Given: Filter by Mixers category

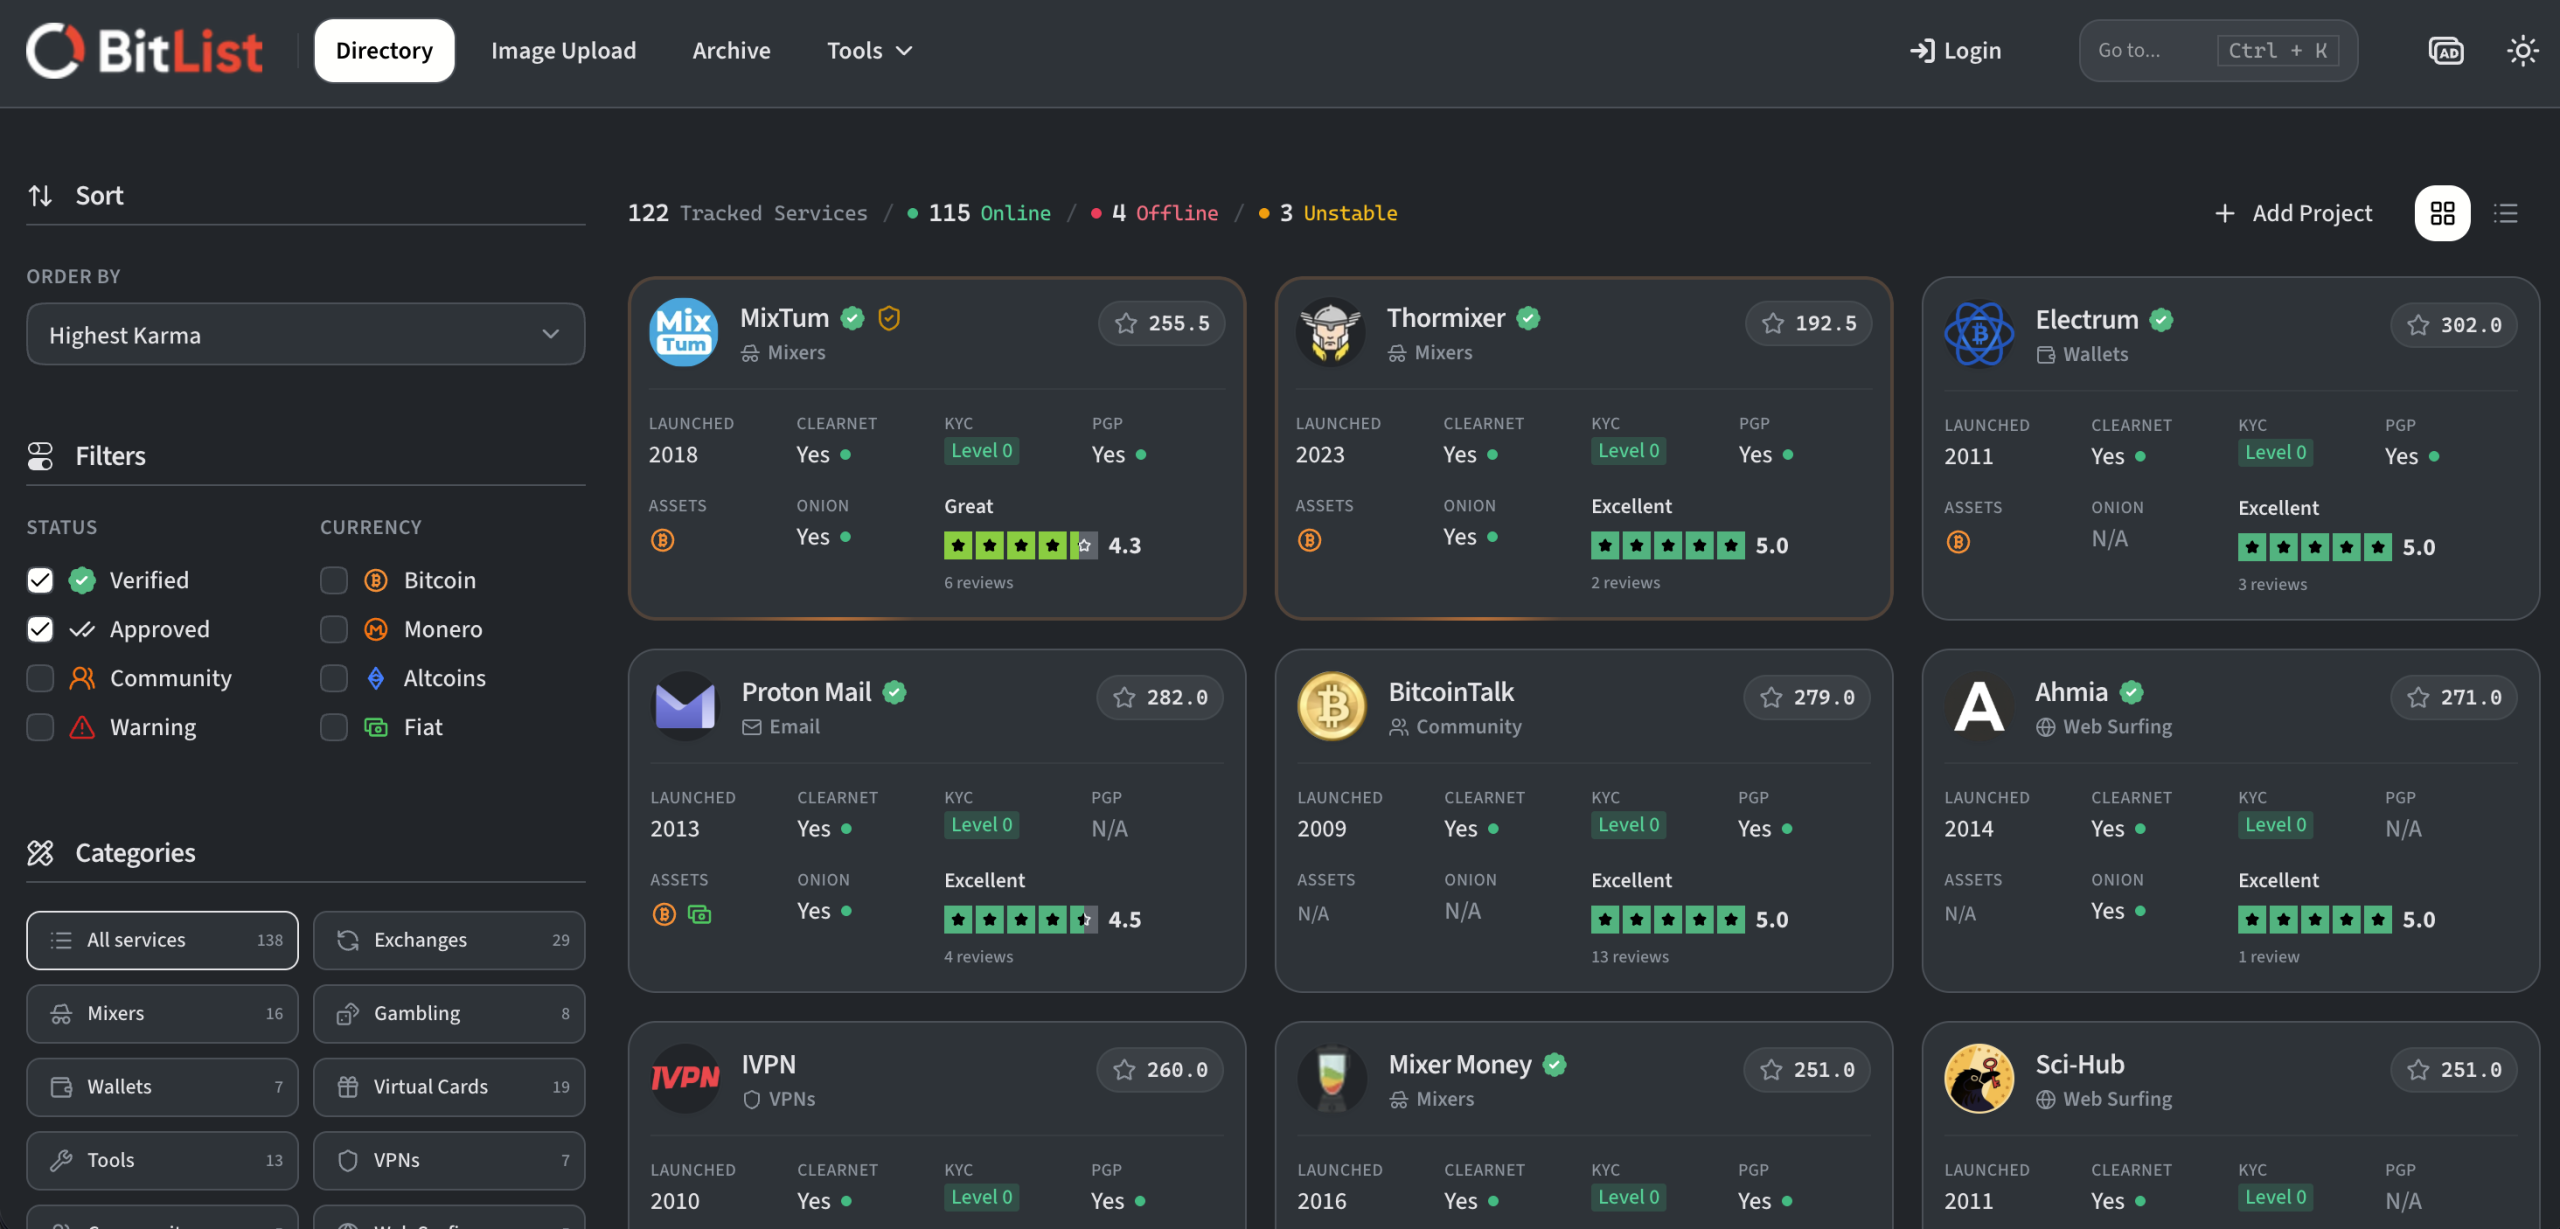Looking at the screenshot, I should tap(162, 1013).
